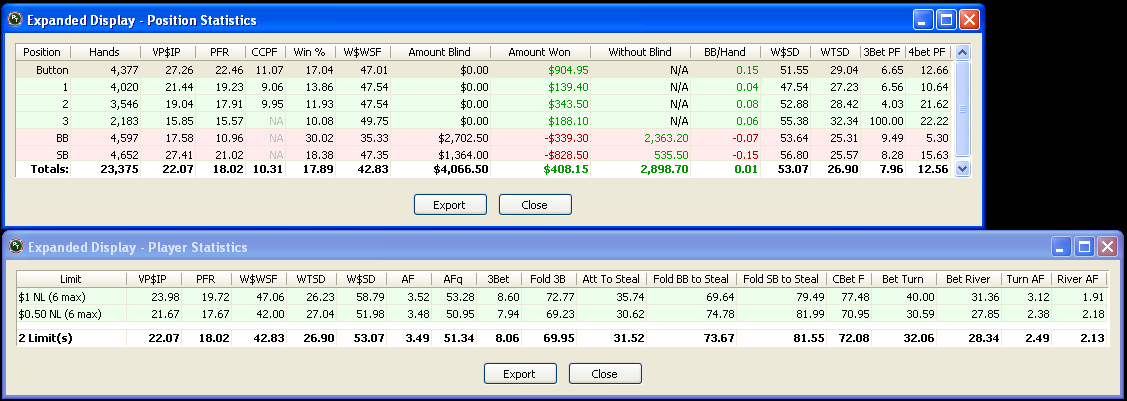Sort by River AF column header
The height and width of the screenshot is (401, 1127).
point(1078,279)
